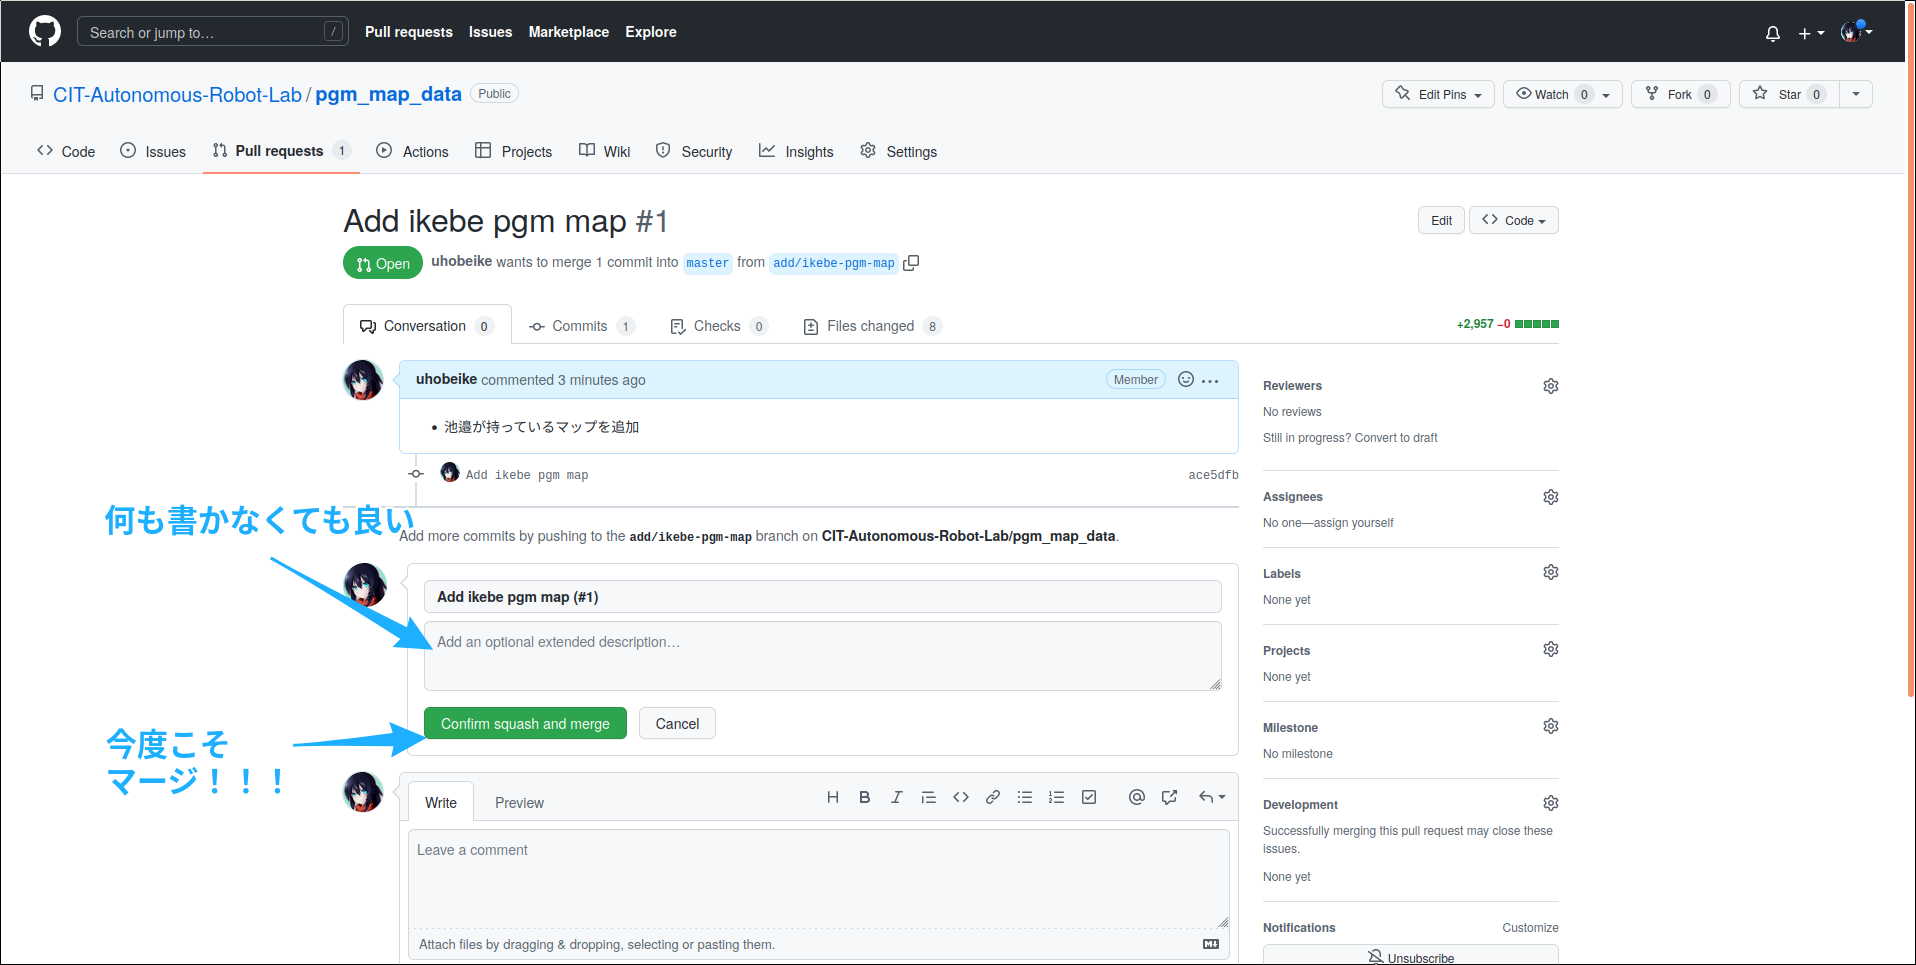Image resolution: width=1916 pixels, height=965 pixels.
Task: Switch to the Preview tab of the comment editor
Action: [518, 802]
